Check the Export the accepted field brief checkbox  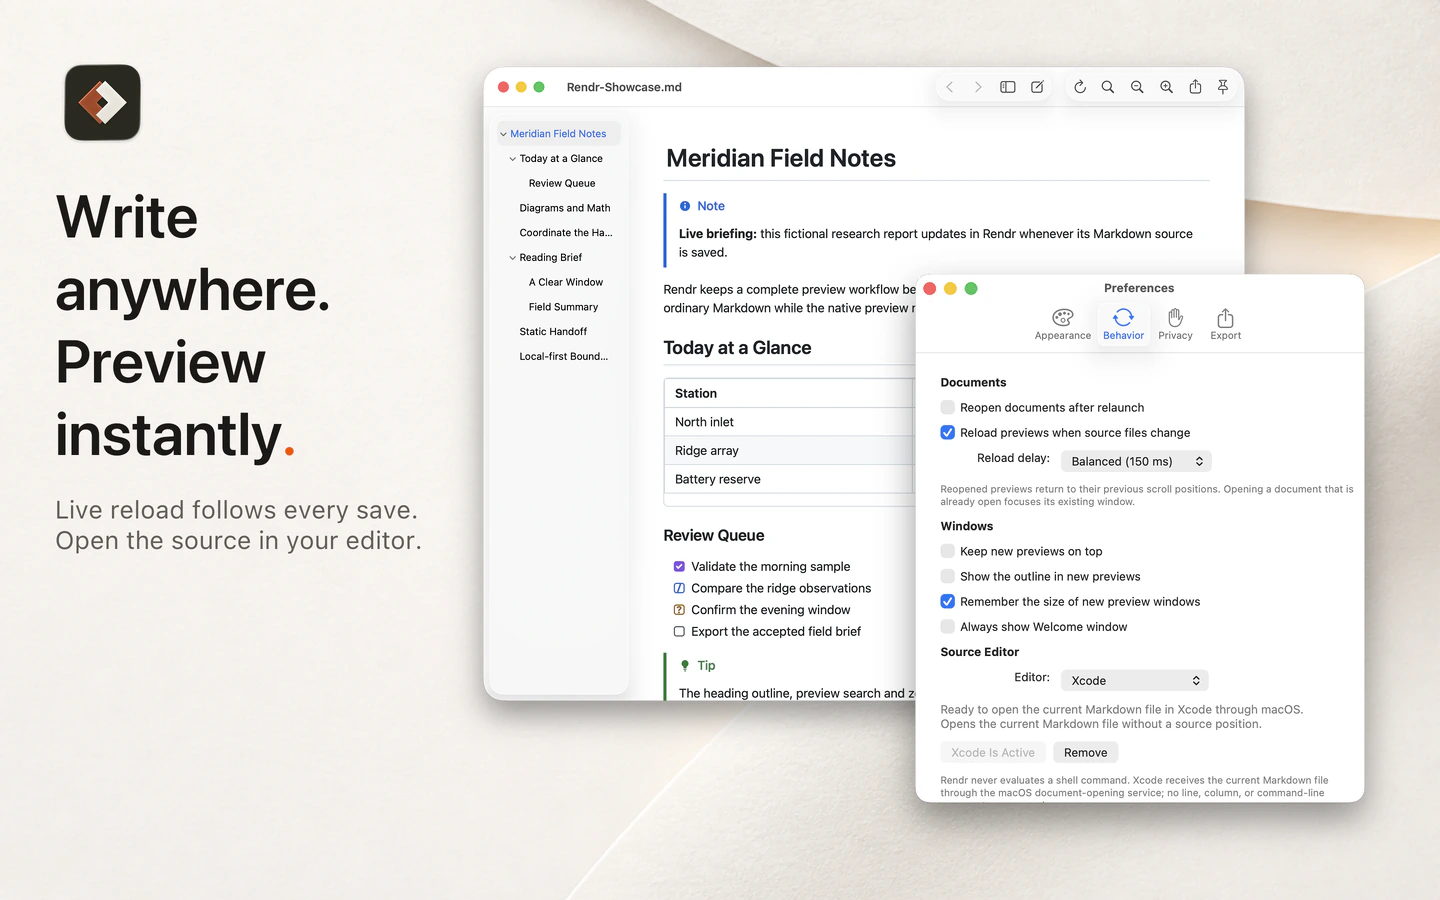[x=679, y=632]
